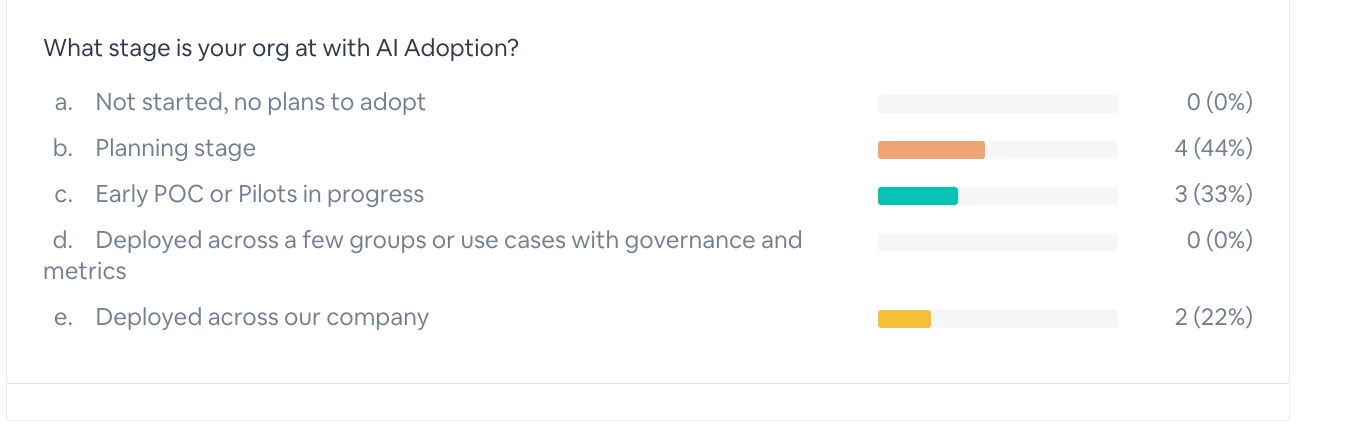Click the orange filled bar for Planning stage
Viewport: 1352px width, 436px height.
pyautogui.click(x=931, y=150)
